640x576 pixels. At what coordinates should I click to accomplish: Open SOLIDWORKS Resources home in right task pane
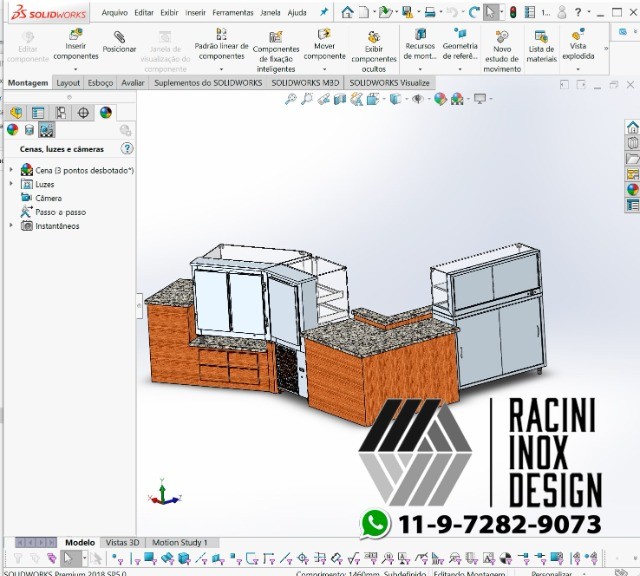click(632, 127)
